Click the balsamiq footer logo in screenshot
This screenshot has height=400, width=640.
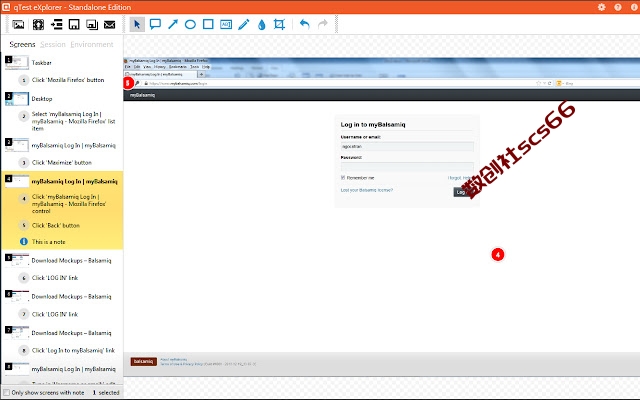[x=144, y=362]
